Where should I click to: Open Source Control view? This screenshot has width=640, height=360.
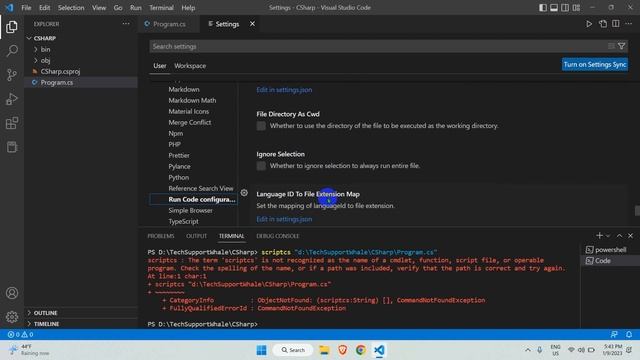point(12,75)
